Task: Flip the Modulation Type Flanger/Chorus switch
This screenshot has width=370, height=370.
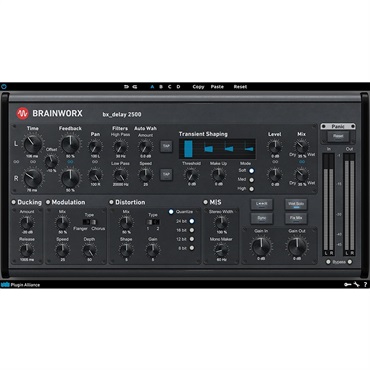Action: coord(89,222)
